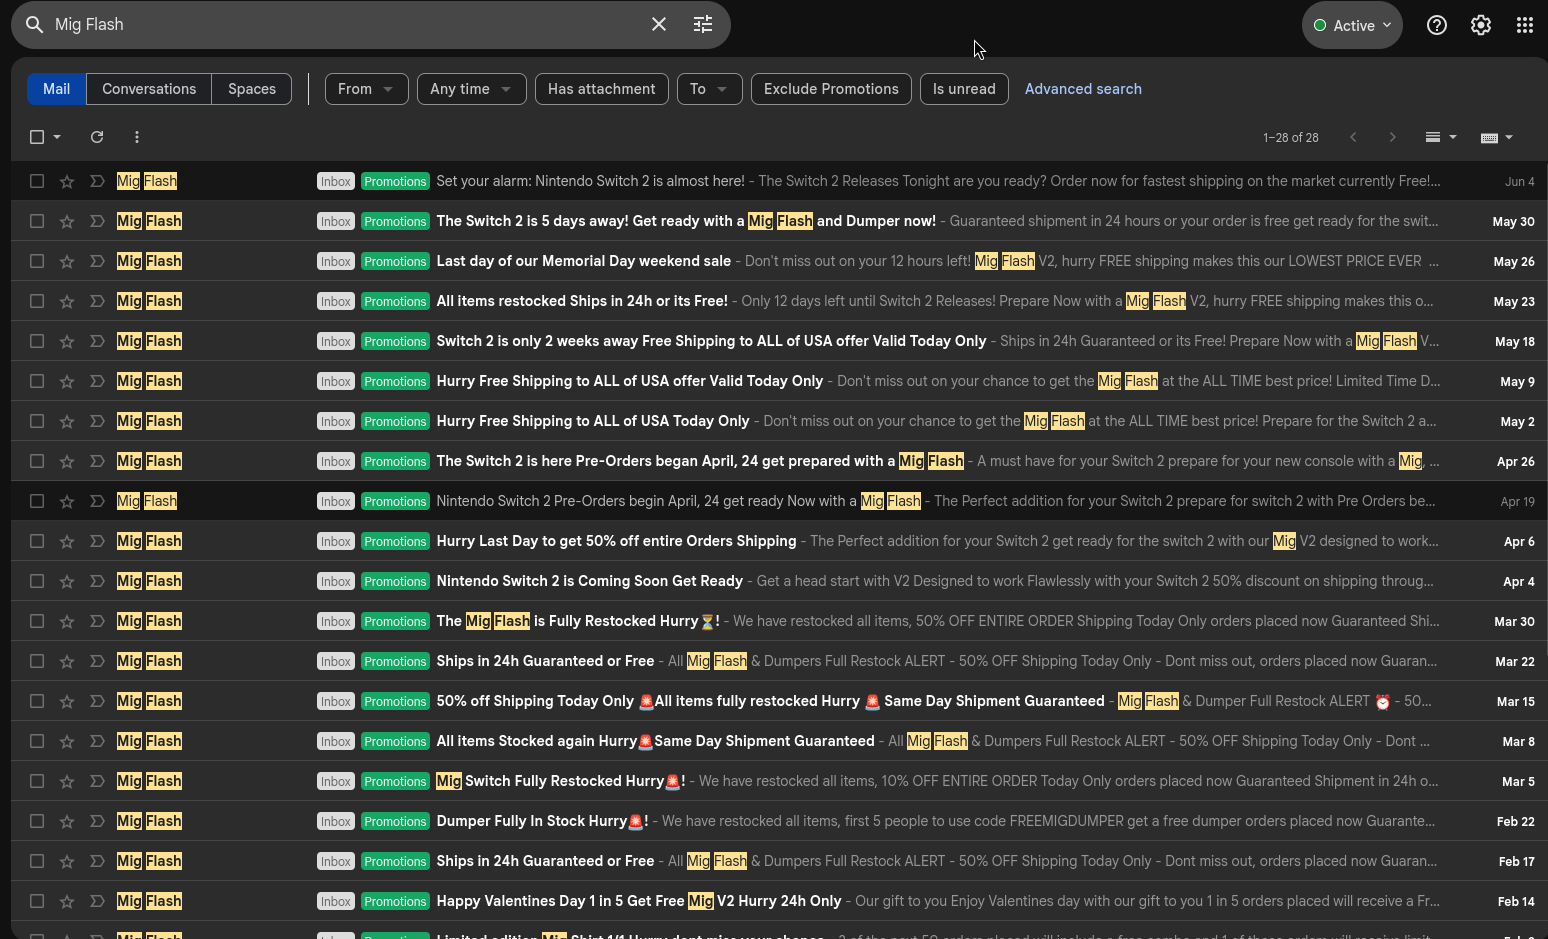Mark the Apr 6 email as important
Viewport: 1548px width, 939px height.
97,541
